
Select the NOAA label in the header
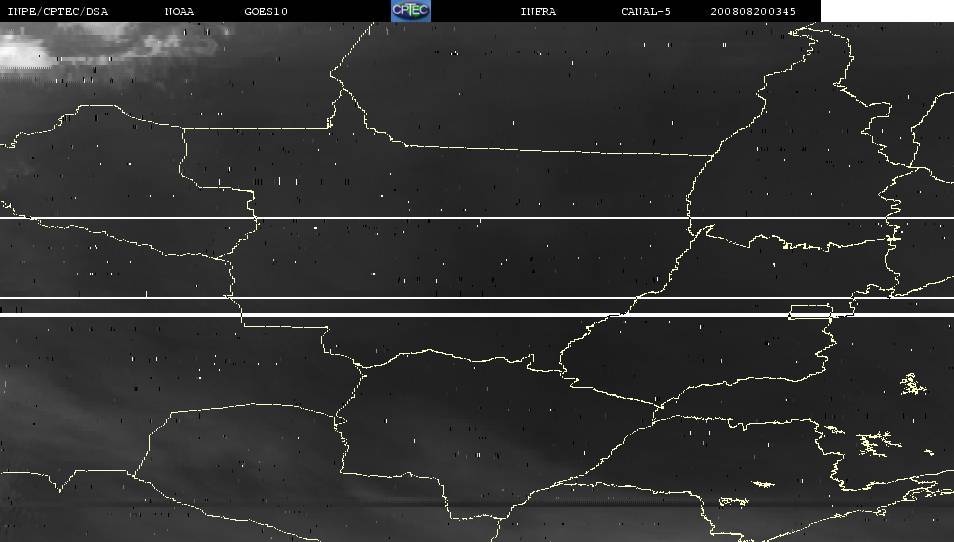tap(180, 11)
